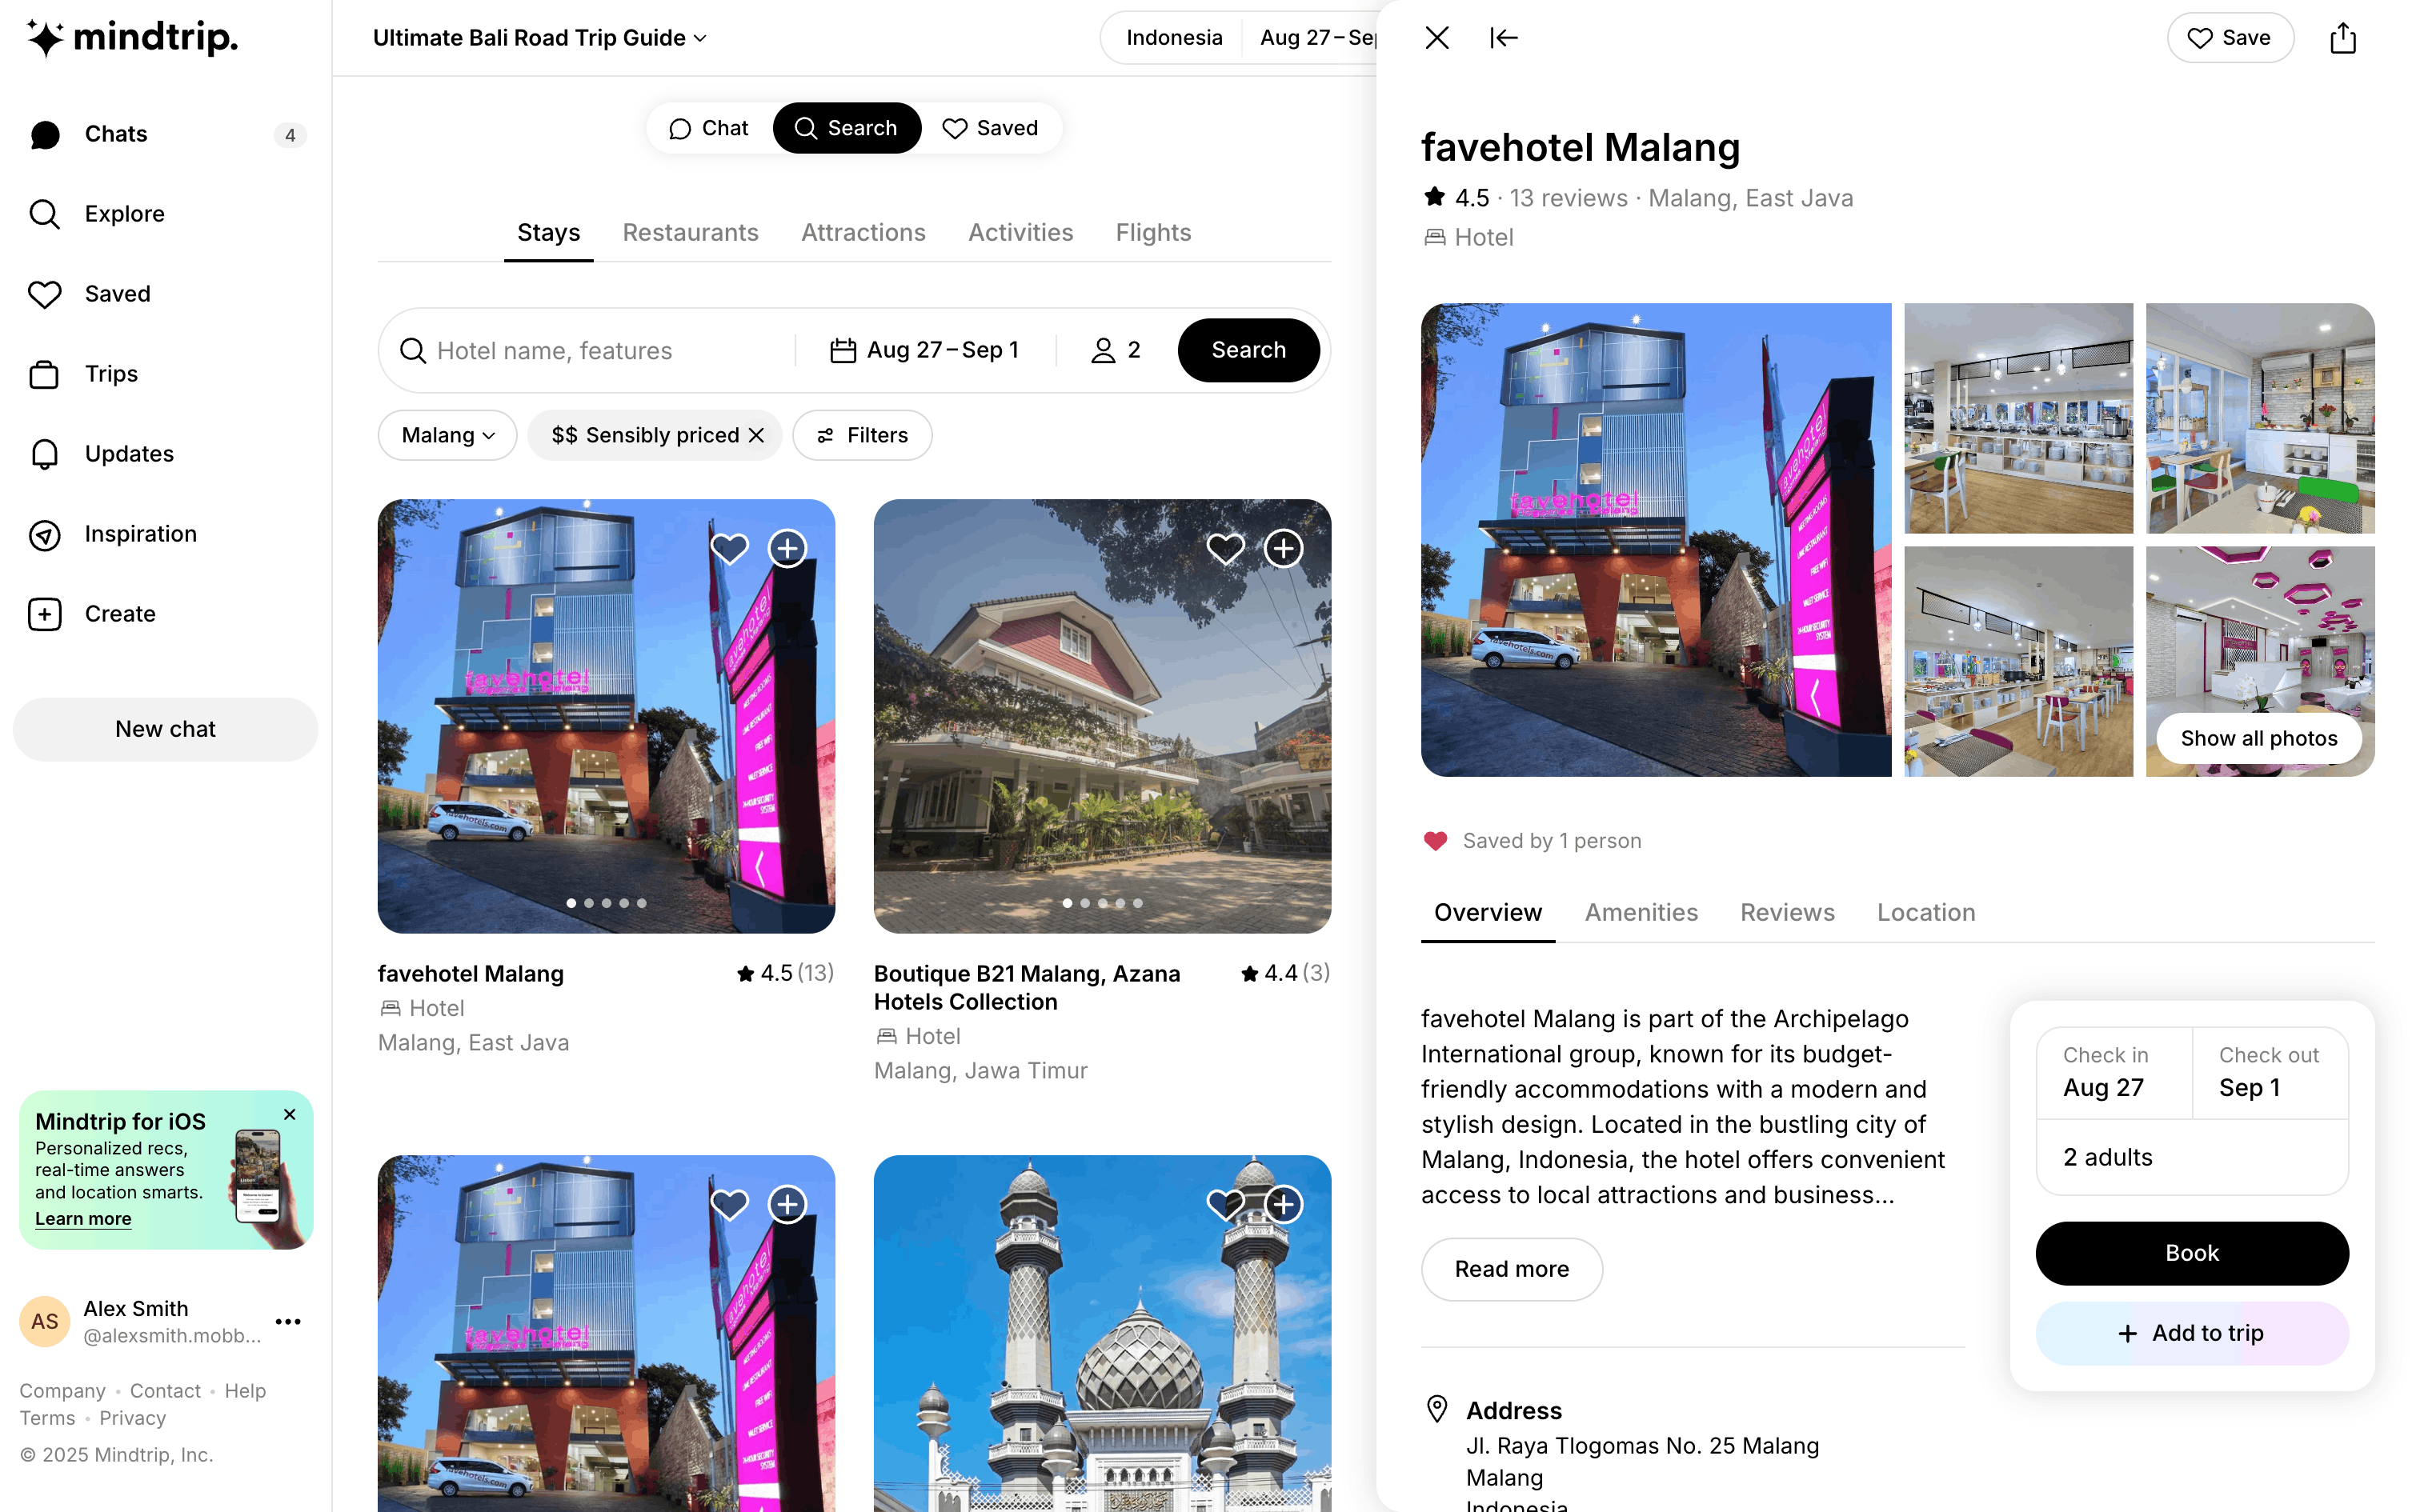Toggle the heart on the favehotel Malang card
The image size is (2420, 1512).
pyautogui.click(x=729, y=548)
